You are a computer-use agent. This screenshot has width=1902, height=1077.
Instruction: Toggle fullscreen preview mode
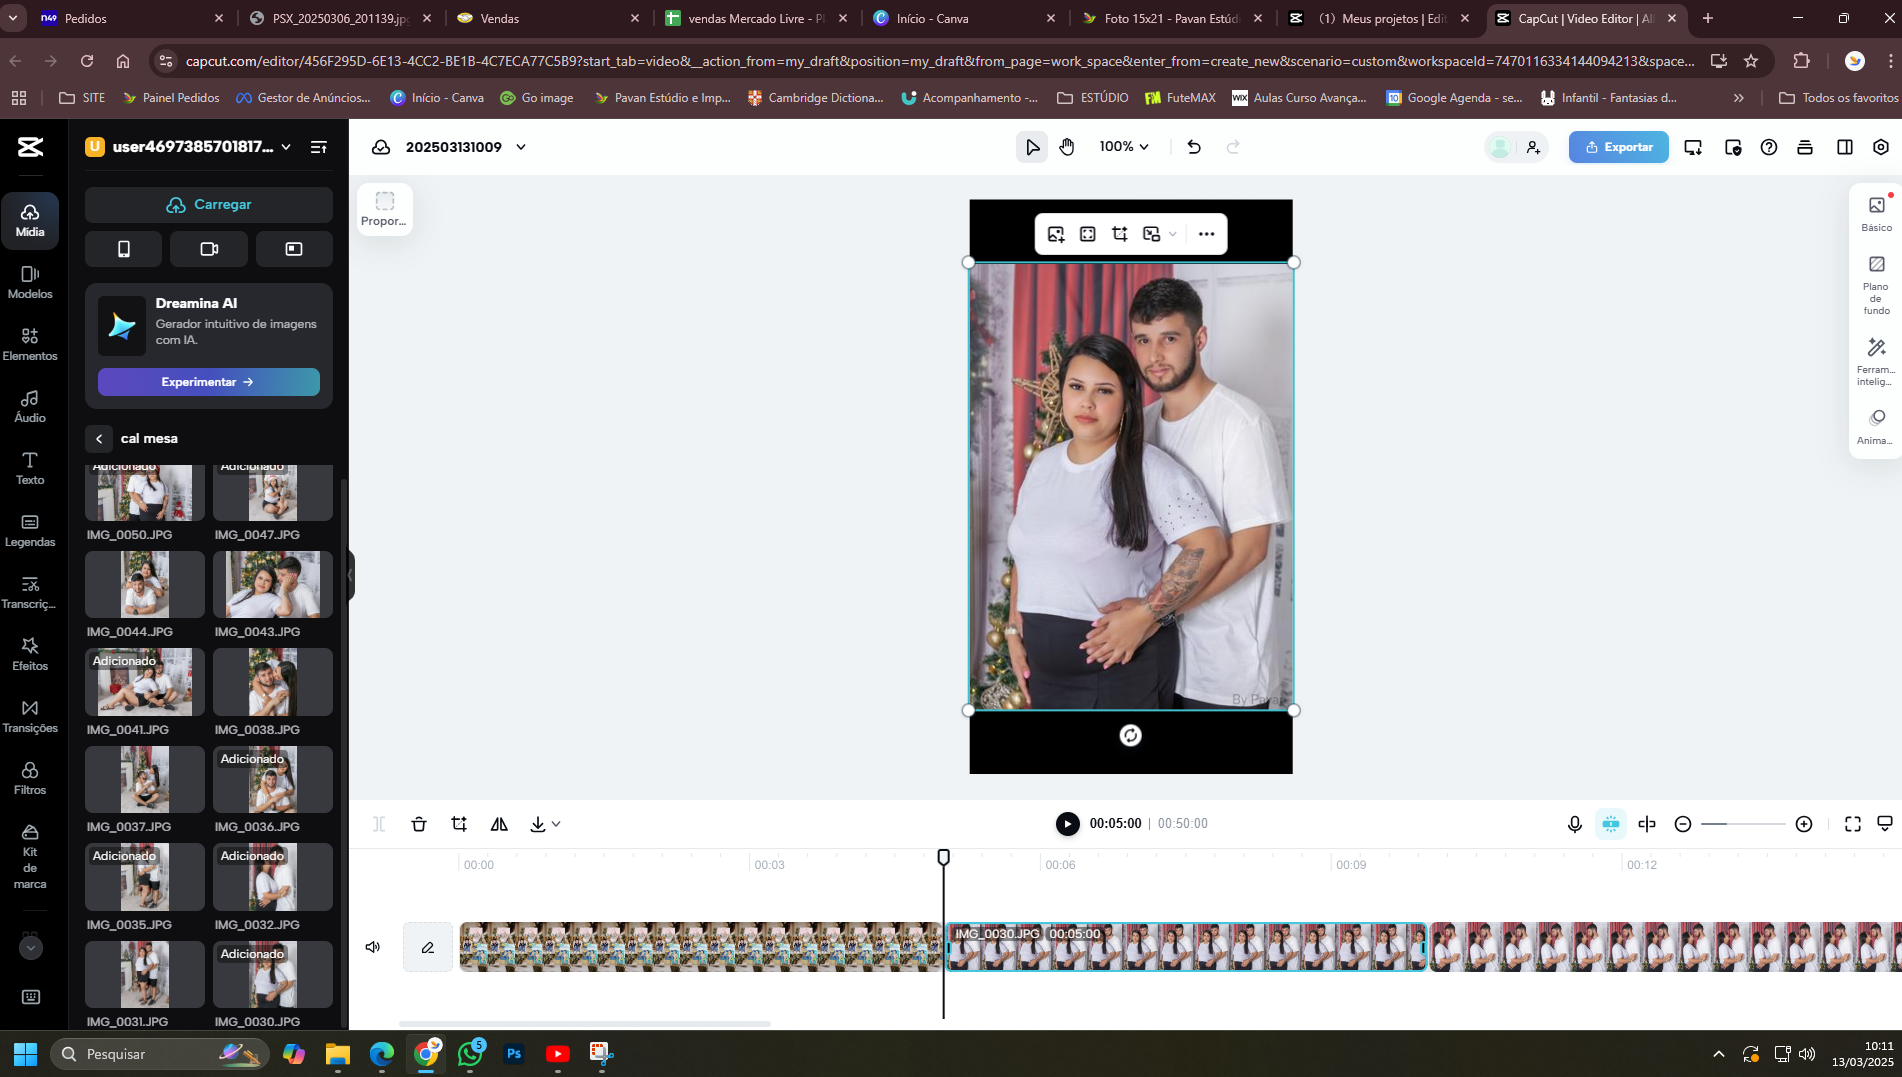pos(1852,824)
